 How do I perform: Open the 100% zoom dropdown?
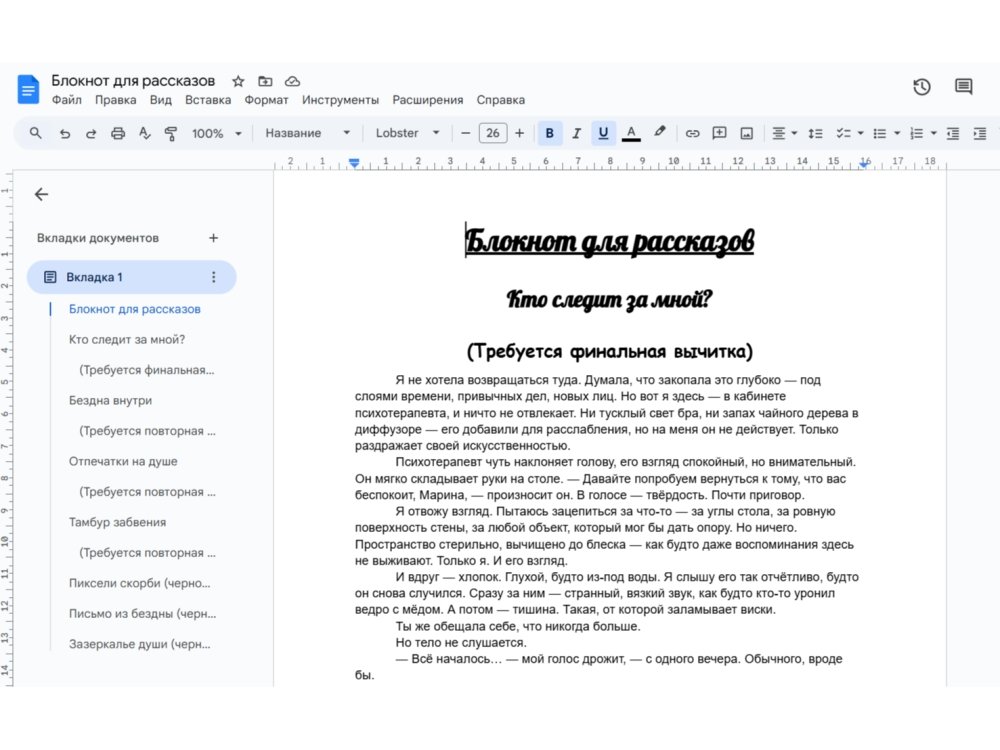216,133
